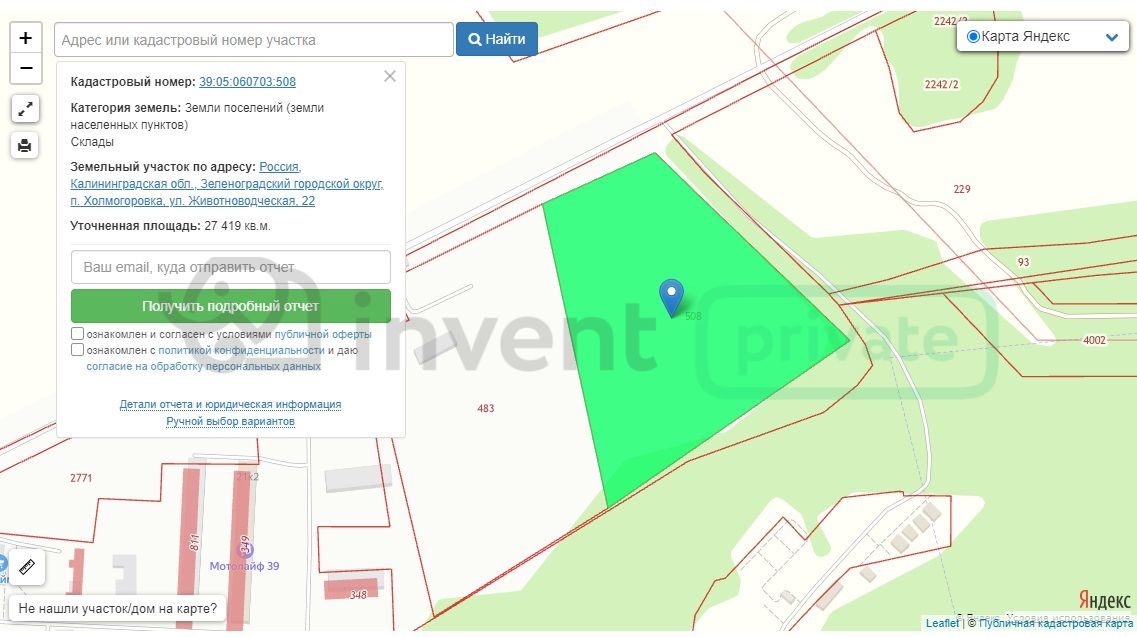1137x637 pixels.
Task: Check the privacy policy consent checkbox
Action: click(x=77, y=350)
